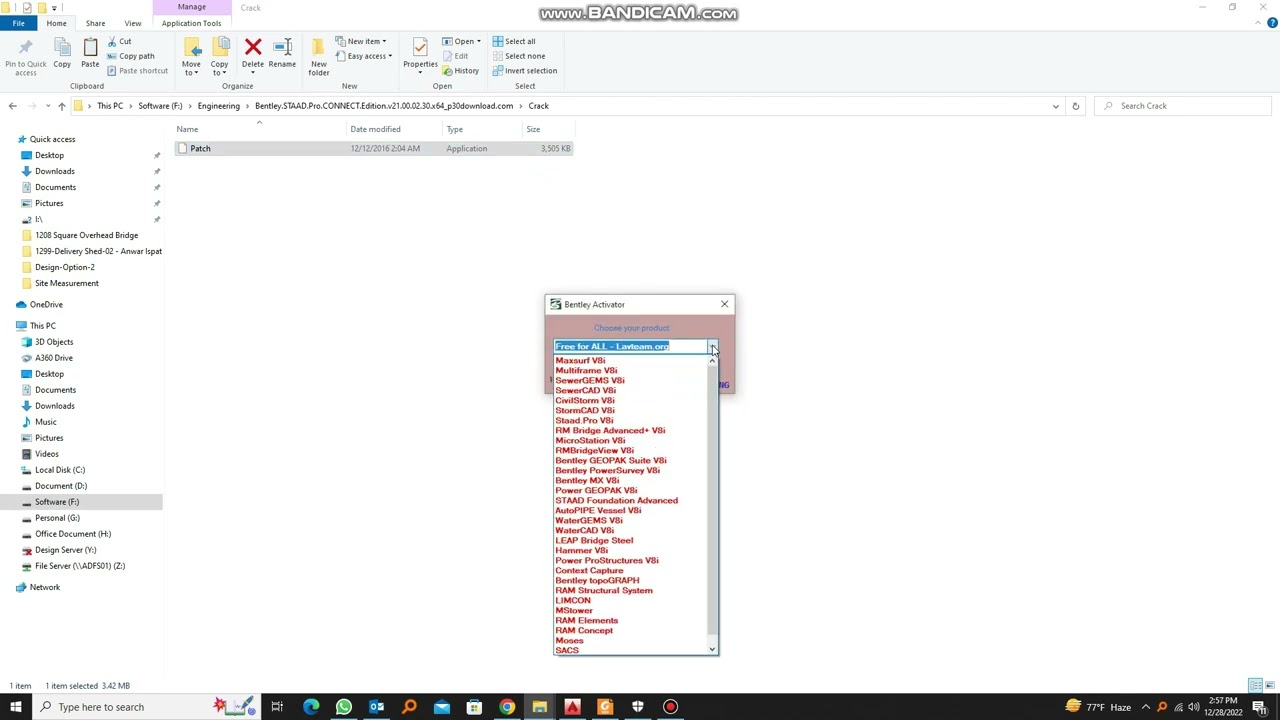Click the Pin to Quick access icon
Viewport: 1280px width, 720px height.
[x=25, y=47]
